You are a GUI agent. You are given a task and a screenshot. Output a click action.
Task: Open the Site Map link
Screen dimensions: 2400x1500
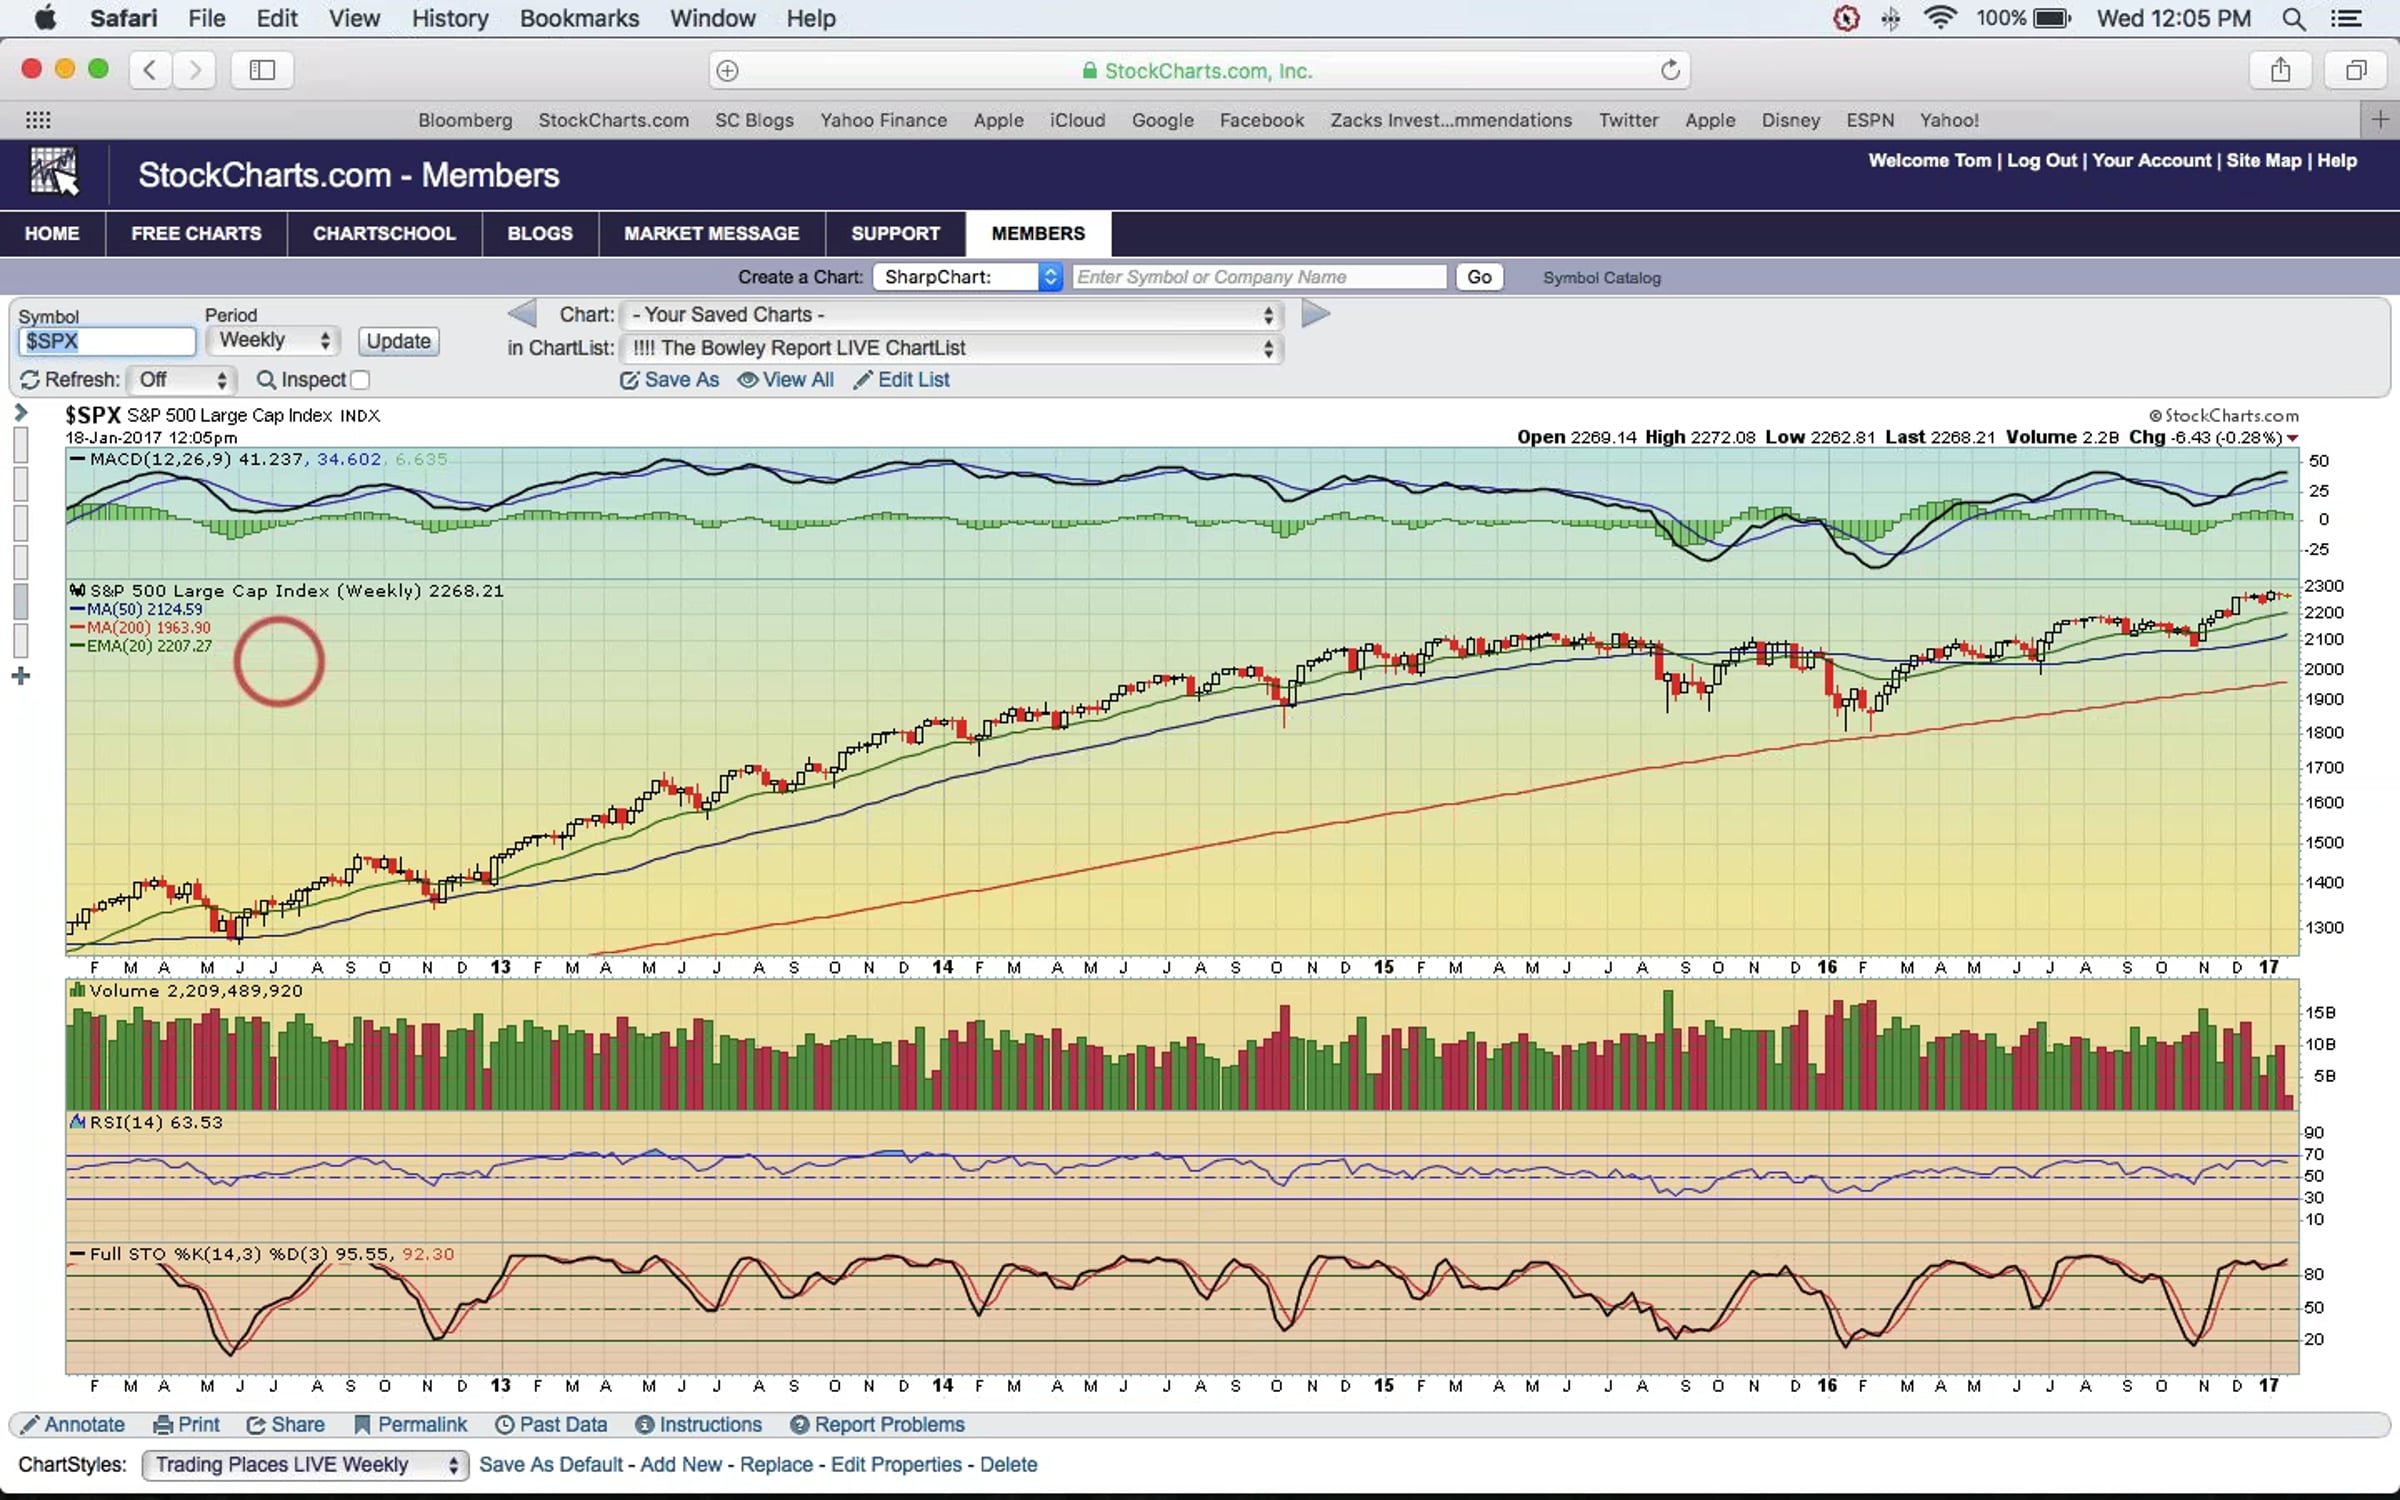point(2263,161)
